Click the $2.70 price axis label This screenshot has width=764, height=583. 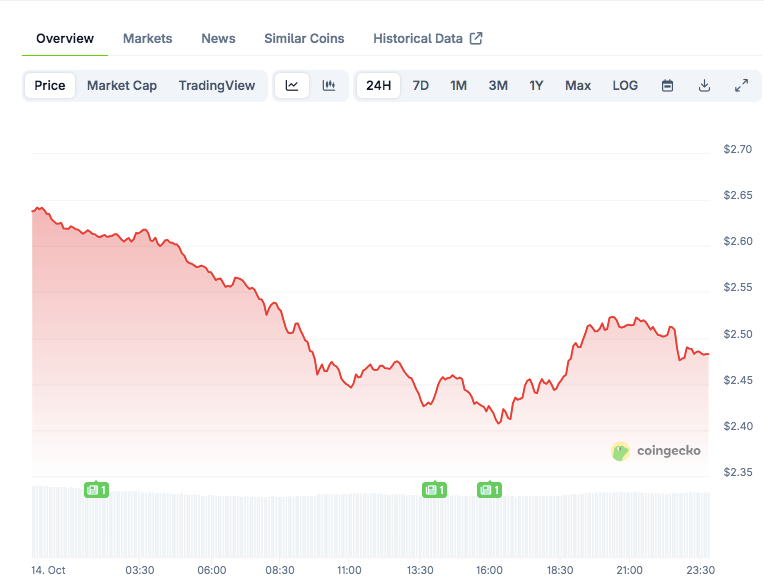[738, 149]
